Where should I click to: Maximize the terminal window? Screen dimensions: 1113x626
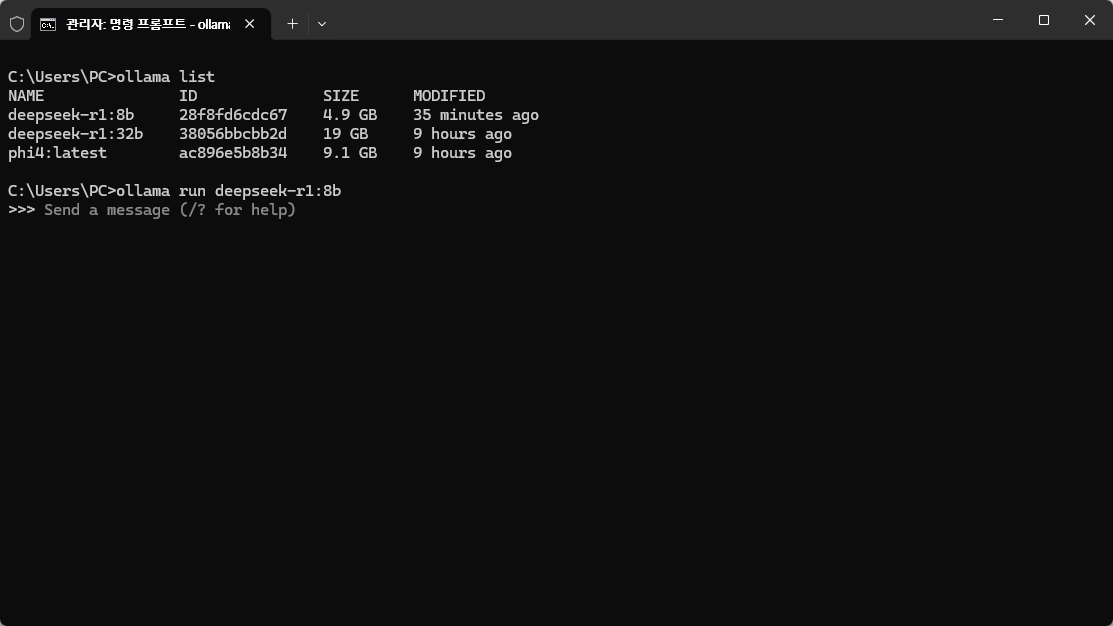(x=1043, y=20)
